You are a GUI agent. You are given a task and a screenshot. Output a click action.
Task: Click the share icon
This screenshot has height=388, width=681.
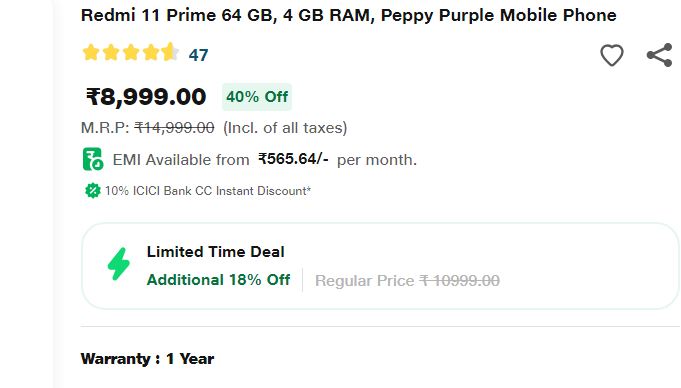[x=659, y=55]
